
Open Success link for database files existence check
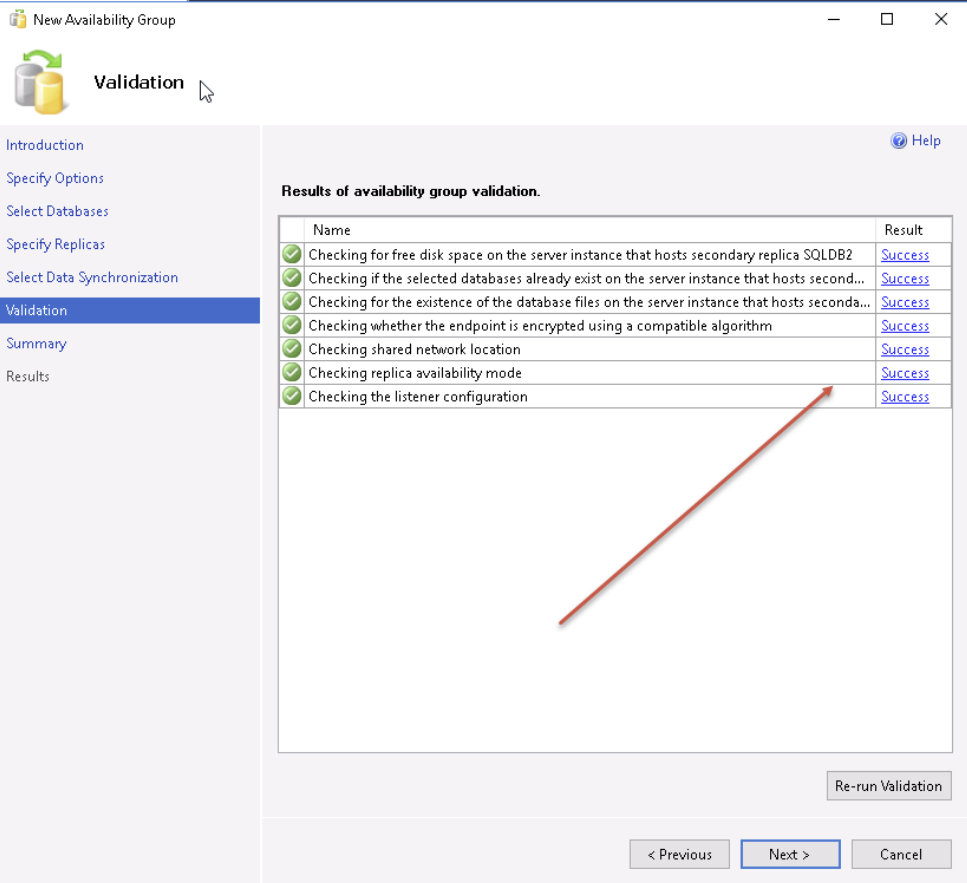[905, 302]
